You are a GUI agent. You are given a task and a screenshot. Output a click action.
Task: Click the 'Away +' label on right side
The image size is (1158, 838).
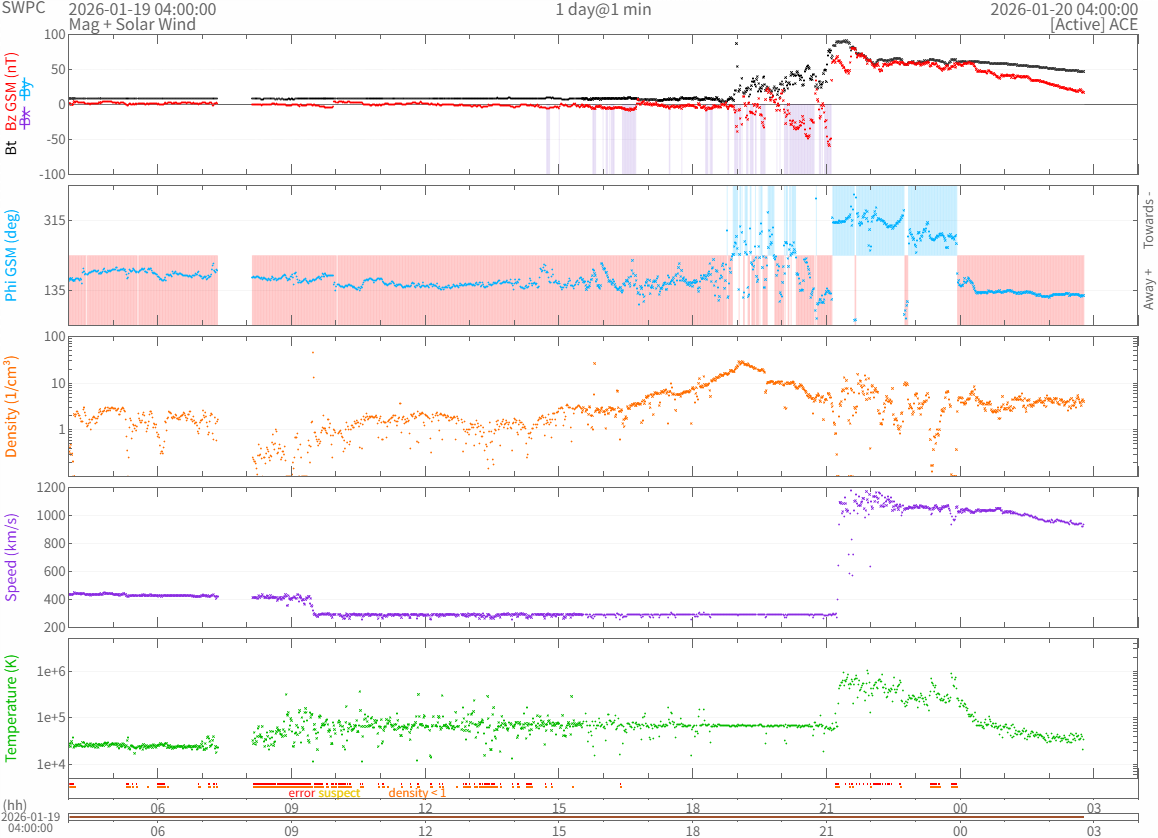(x=1148, y=289)
